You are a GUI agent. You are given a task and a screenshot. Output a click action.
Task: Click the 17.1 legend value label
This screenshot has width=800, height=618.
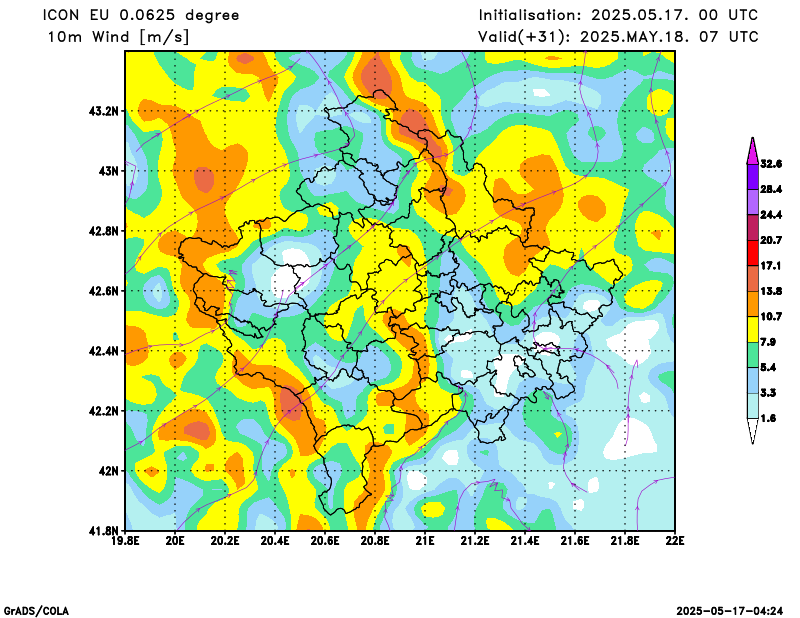[x=771, y=266]
